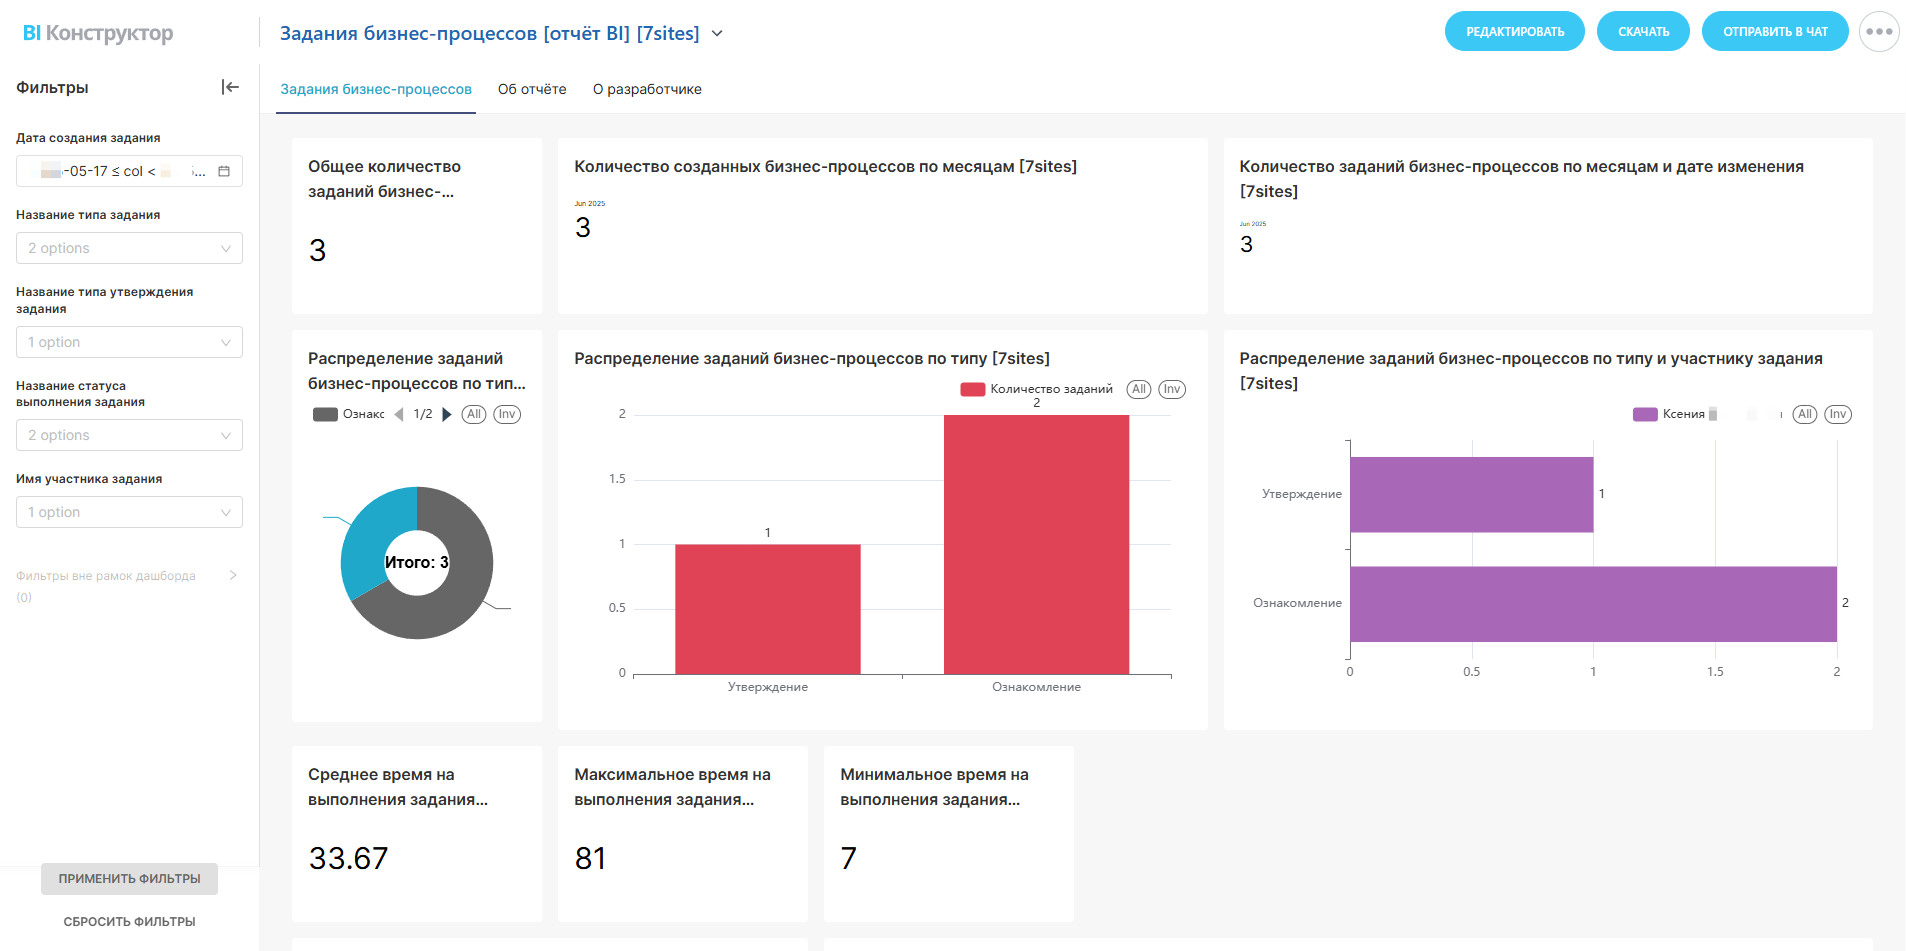The image size is (1906, 951).
Task: Click All legend button in bar chart
Action: (1138, 389)
